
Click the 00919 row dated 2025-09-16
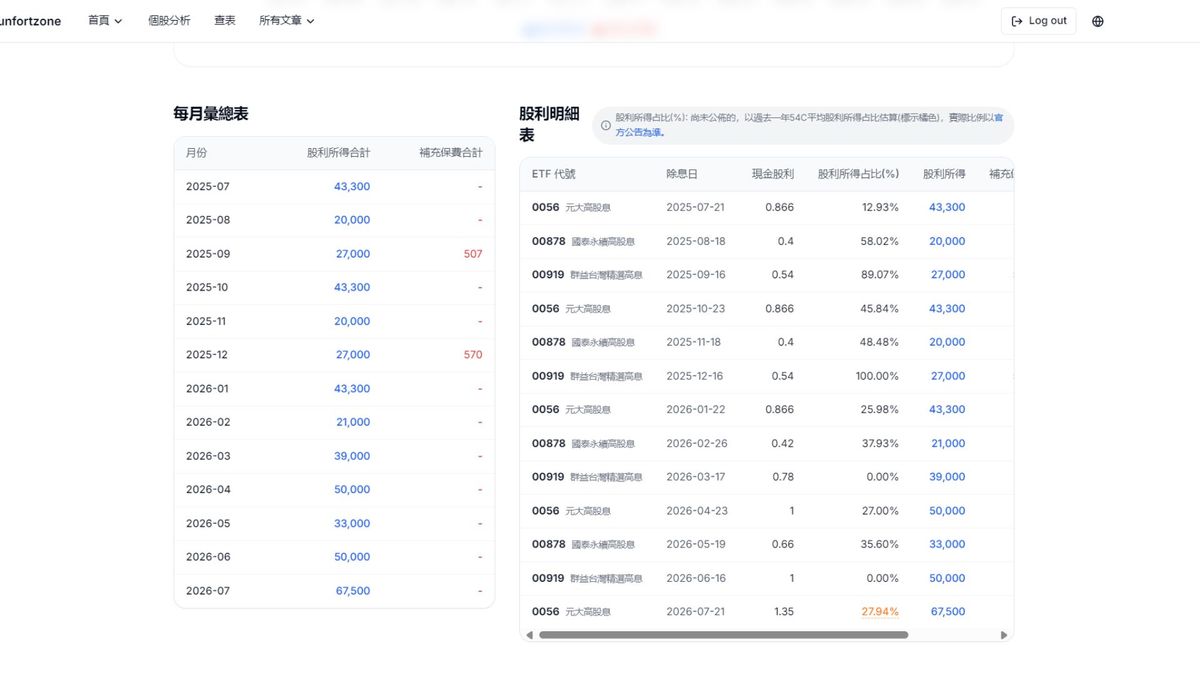[x=766, y=275]
